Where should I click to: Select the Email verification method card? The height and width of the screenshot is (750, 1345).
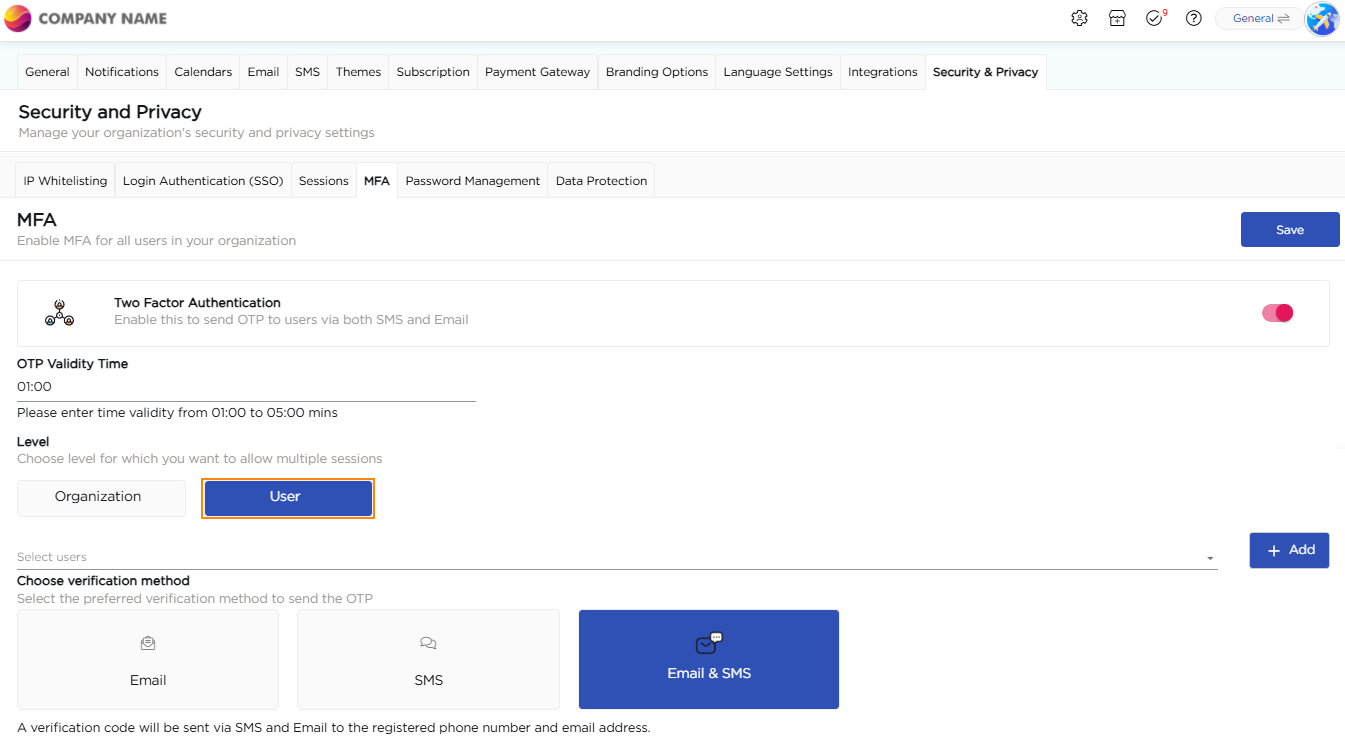click(148, 659)
